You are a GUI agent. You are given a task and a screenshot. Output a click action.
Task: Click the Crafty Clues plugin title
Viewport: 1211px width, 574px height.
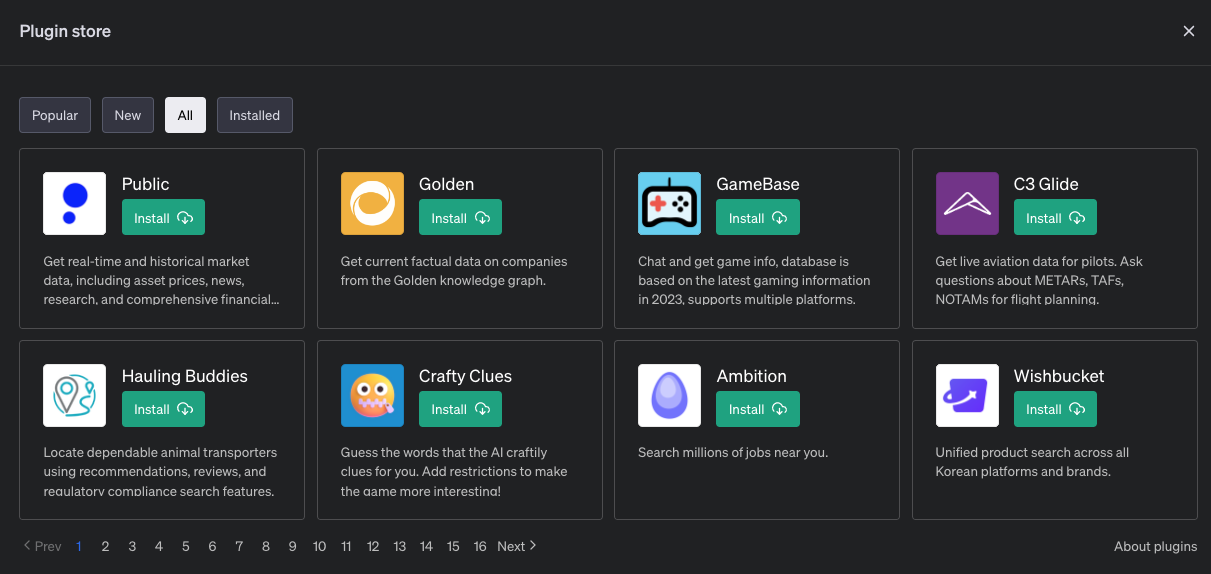[466, 376]
